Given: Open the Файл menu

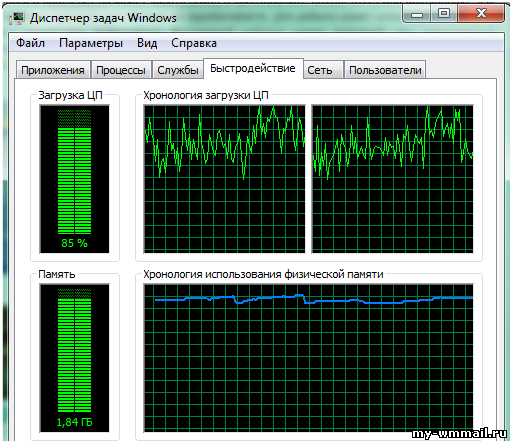Looking at the screenshot, I should click(x=30, y=43).
